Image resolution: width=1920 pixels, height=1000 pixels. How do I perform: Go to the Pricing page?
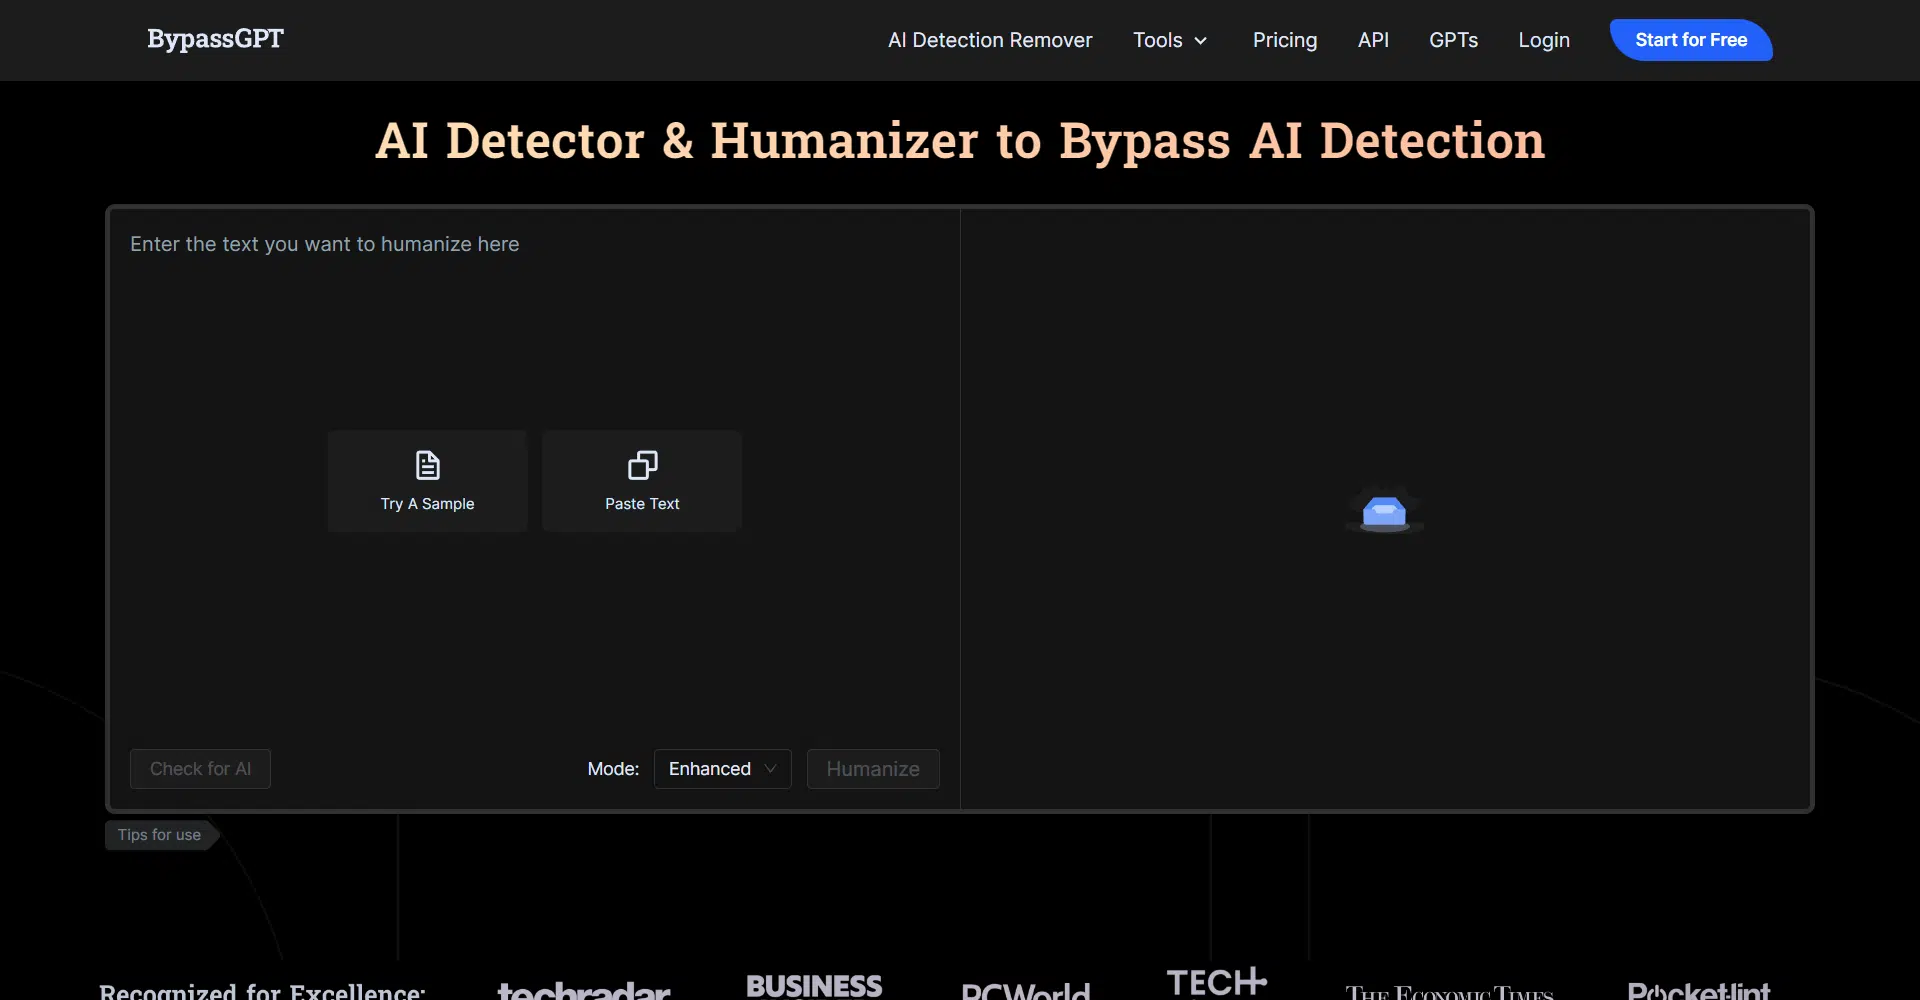(1285, 40)
